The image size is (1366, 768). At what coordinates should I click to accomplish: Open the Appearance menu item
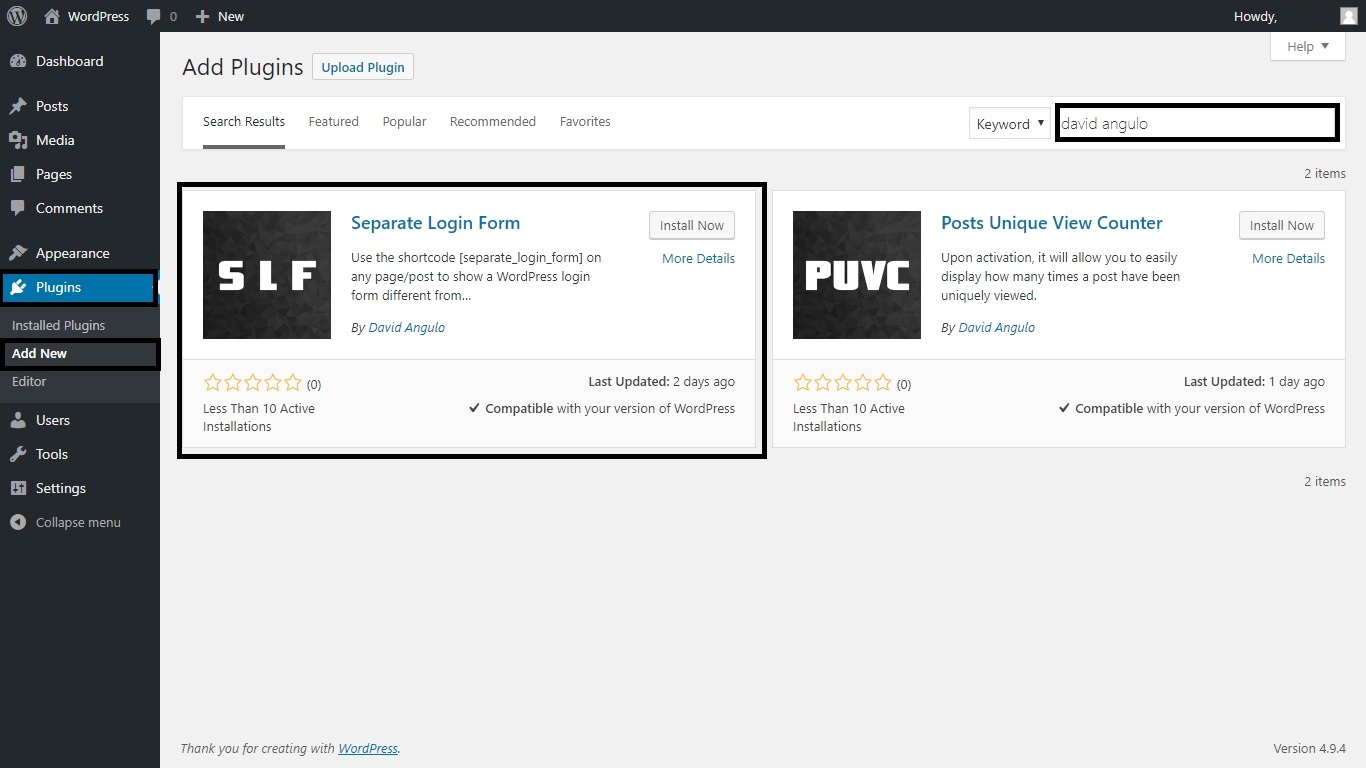coord(80,253)
